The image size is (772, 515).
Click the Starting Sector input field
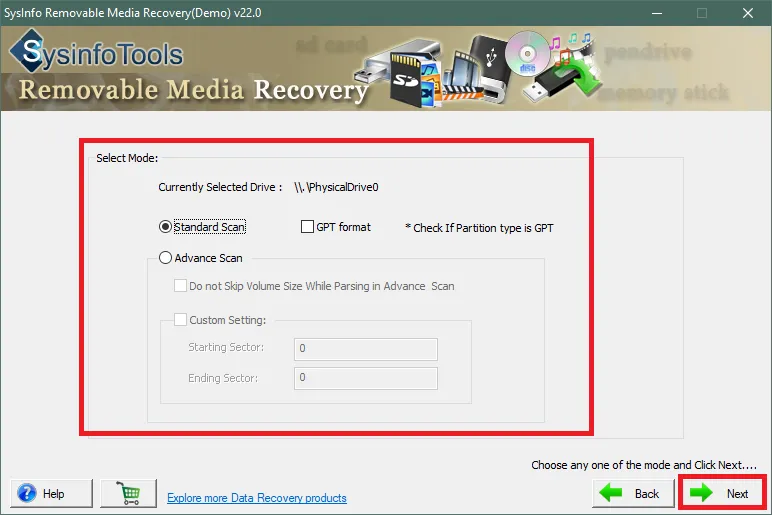[366, 349]
